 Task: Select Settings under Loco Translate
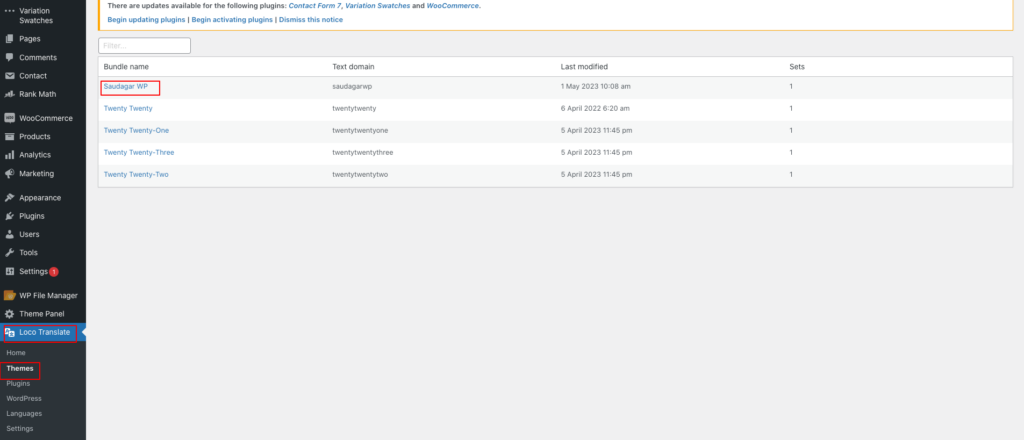click(x=20, y=428)
